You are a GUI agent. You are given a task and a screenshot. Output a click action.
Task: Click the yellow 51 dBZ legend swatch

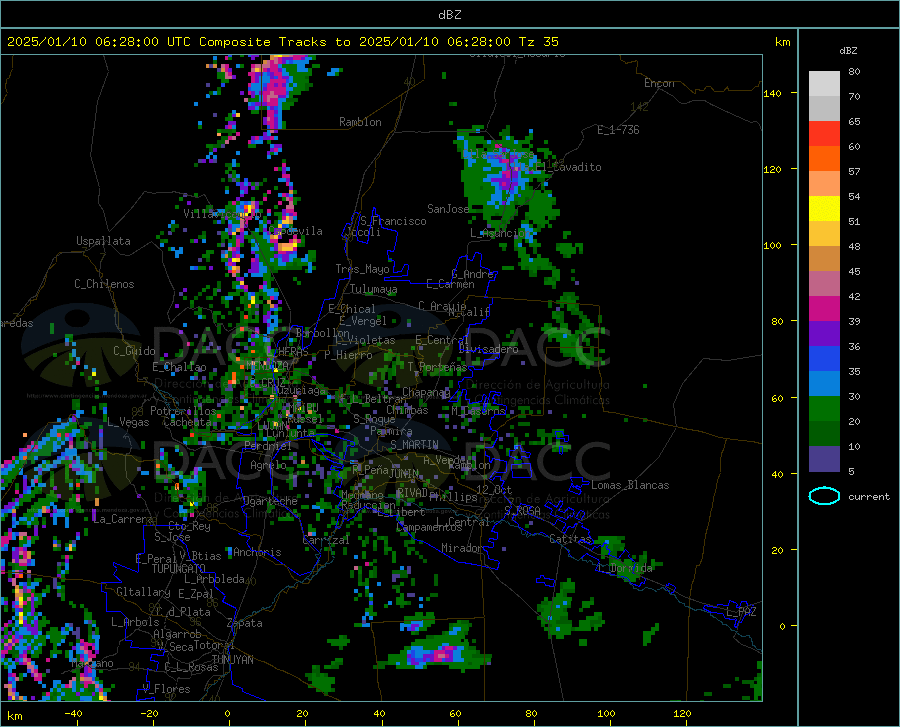coord(824,208)
